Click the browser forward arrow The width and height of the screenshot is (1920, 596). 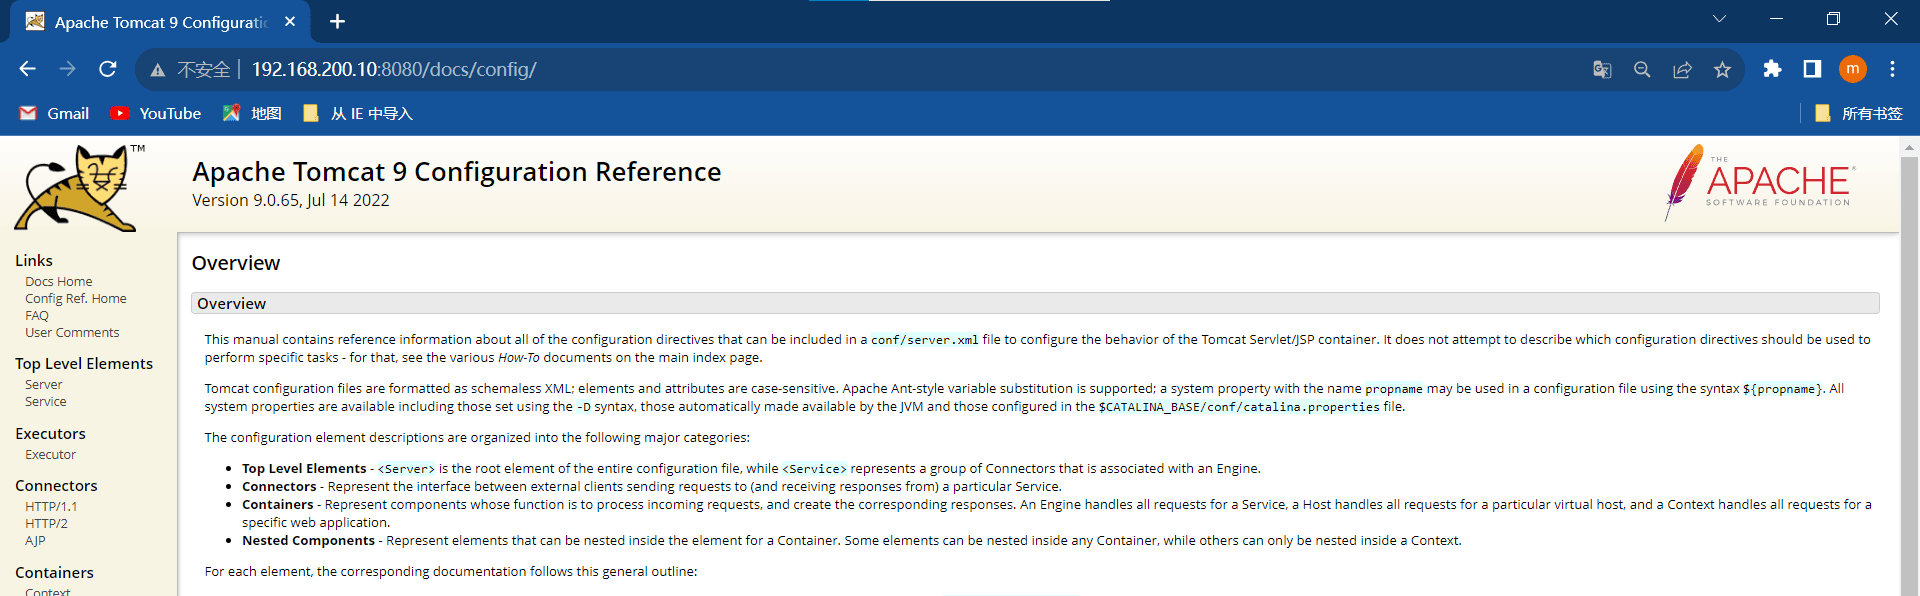(68, 69)
